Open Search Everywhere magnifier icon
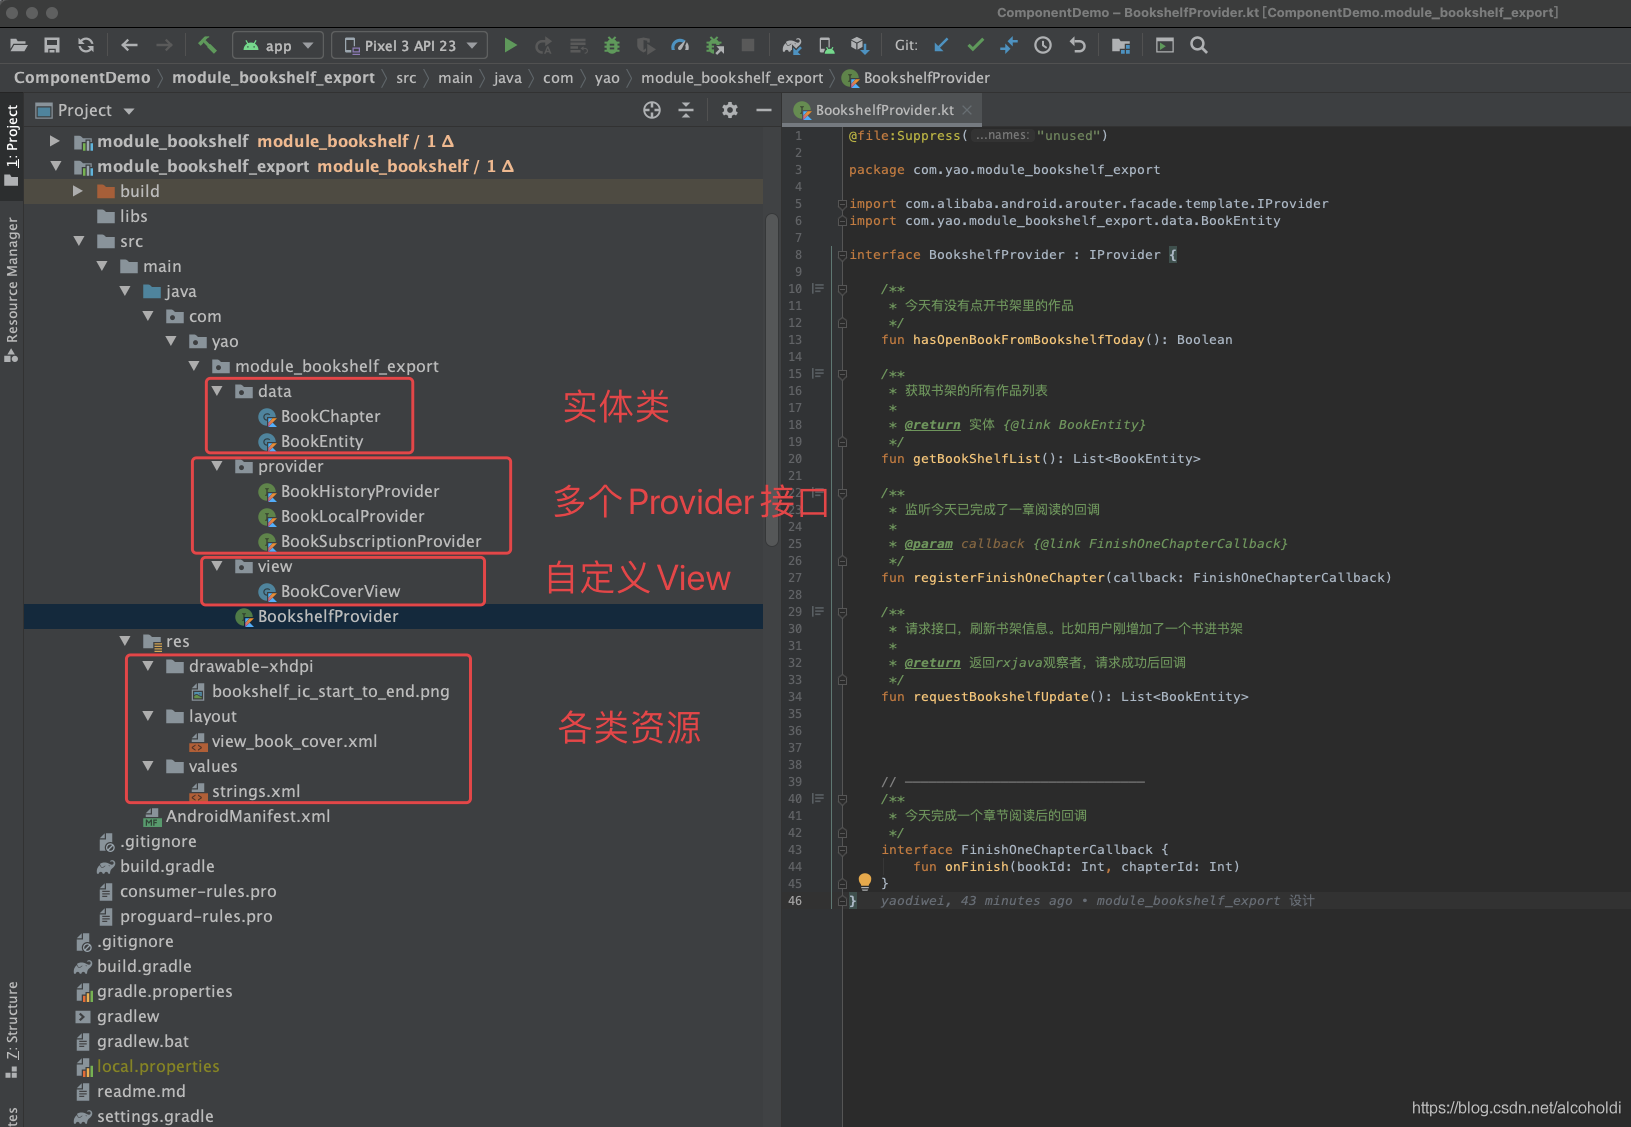 1199,45
